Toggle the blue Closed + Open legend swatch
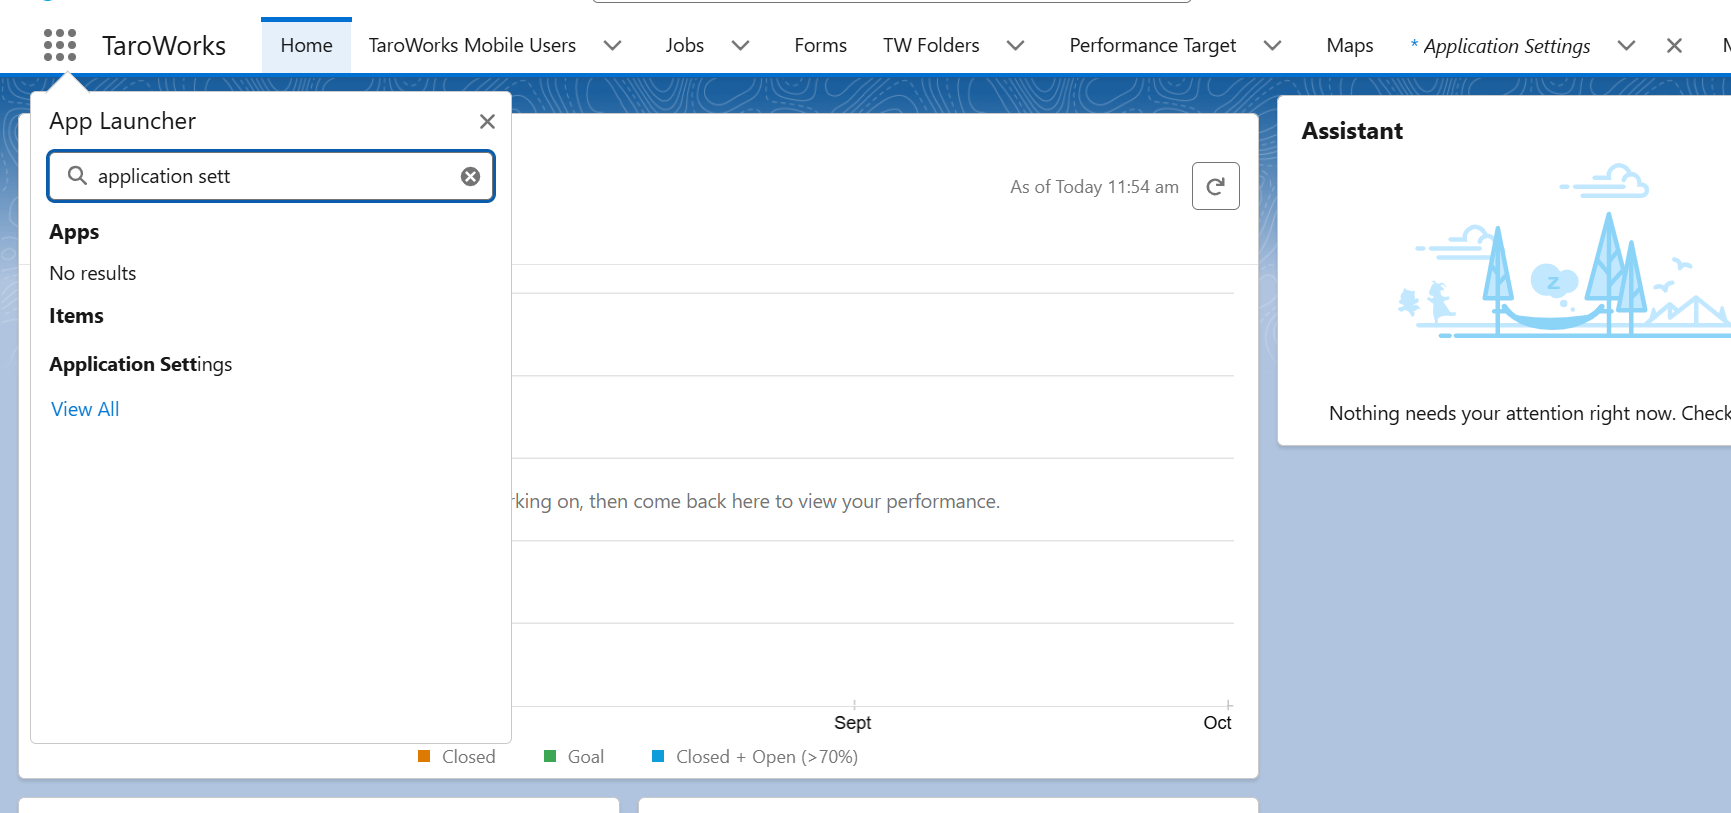The image size is (1731, 813). (658, 756)
